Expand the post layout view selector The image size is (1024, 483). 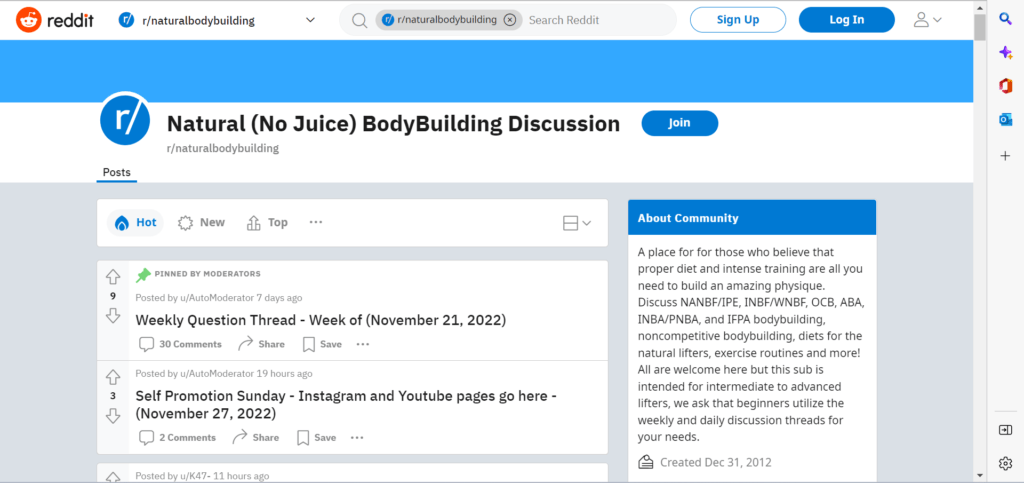[x=577, y=223]
